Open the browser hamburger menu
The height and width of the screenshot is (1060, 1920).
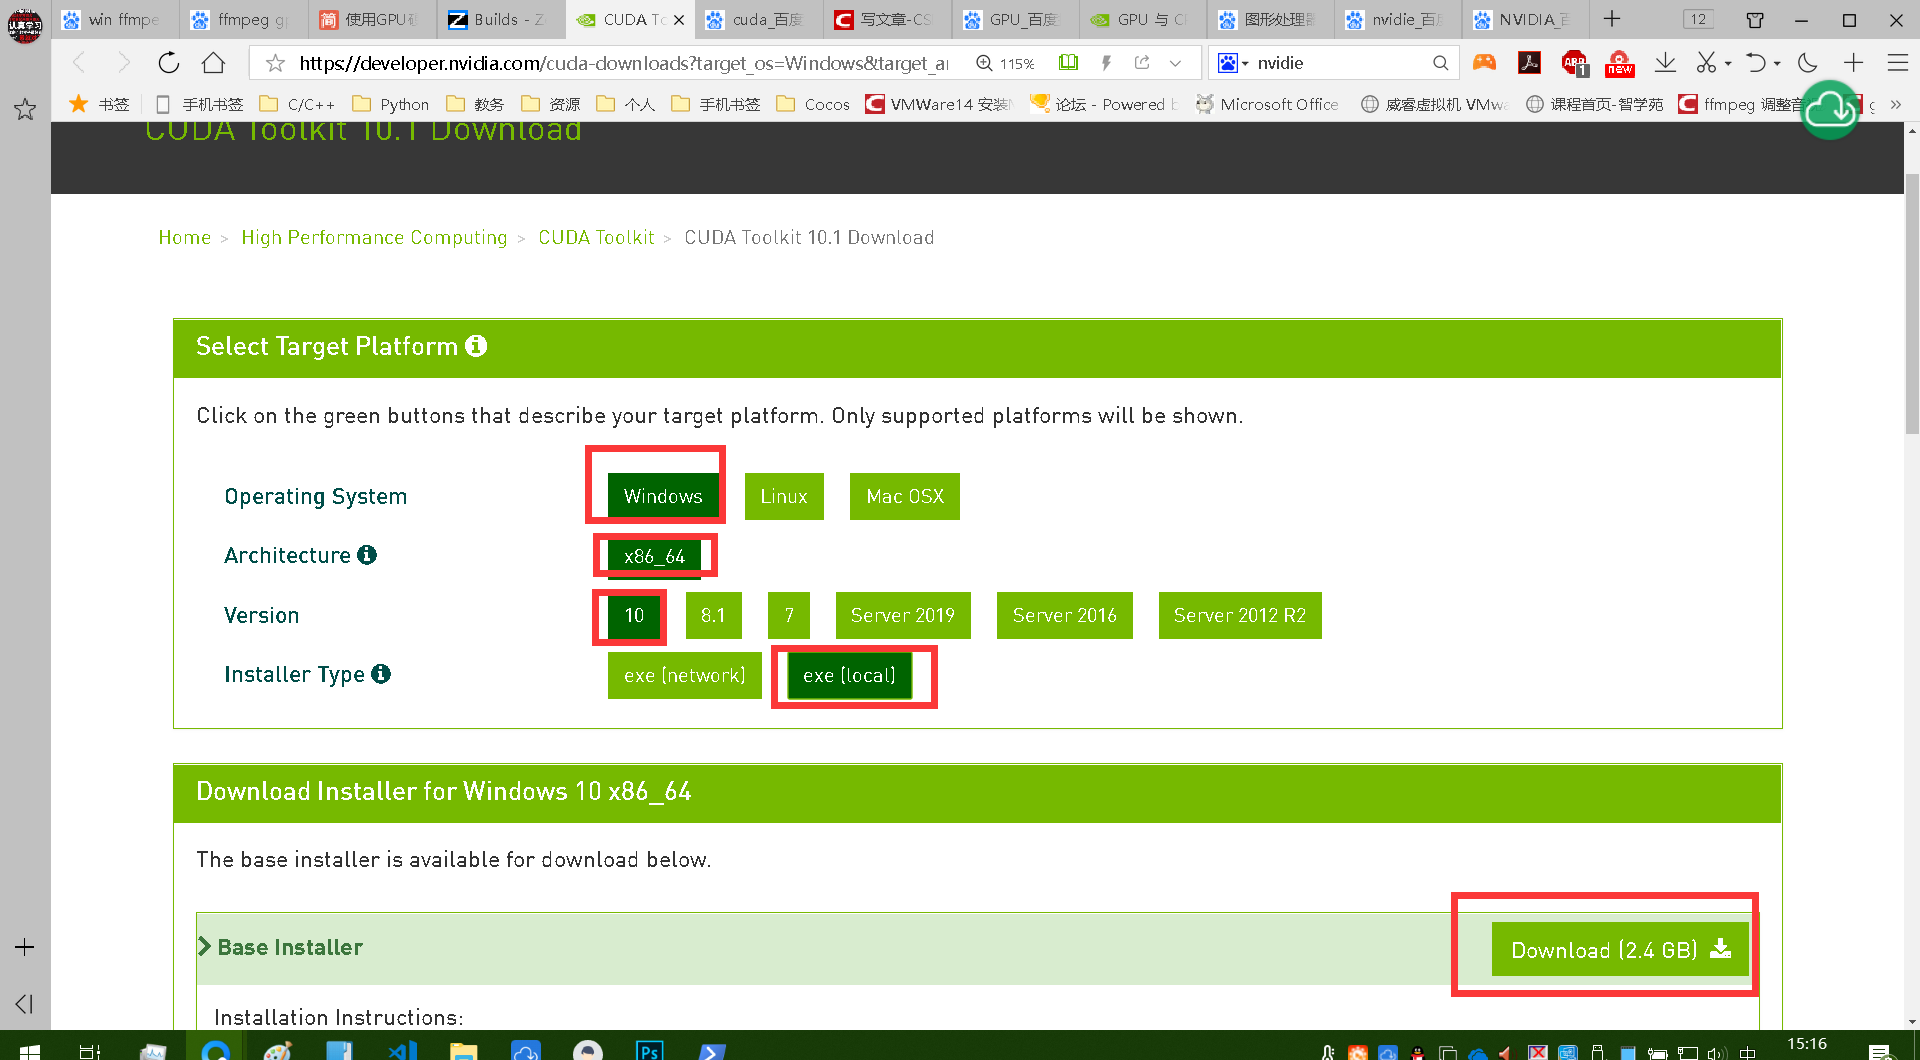1897,63
